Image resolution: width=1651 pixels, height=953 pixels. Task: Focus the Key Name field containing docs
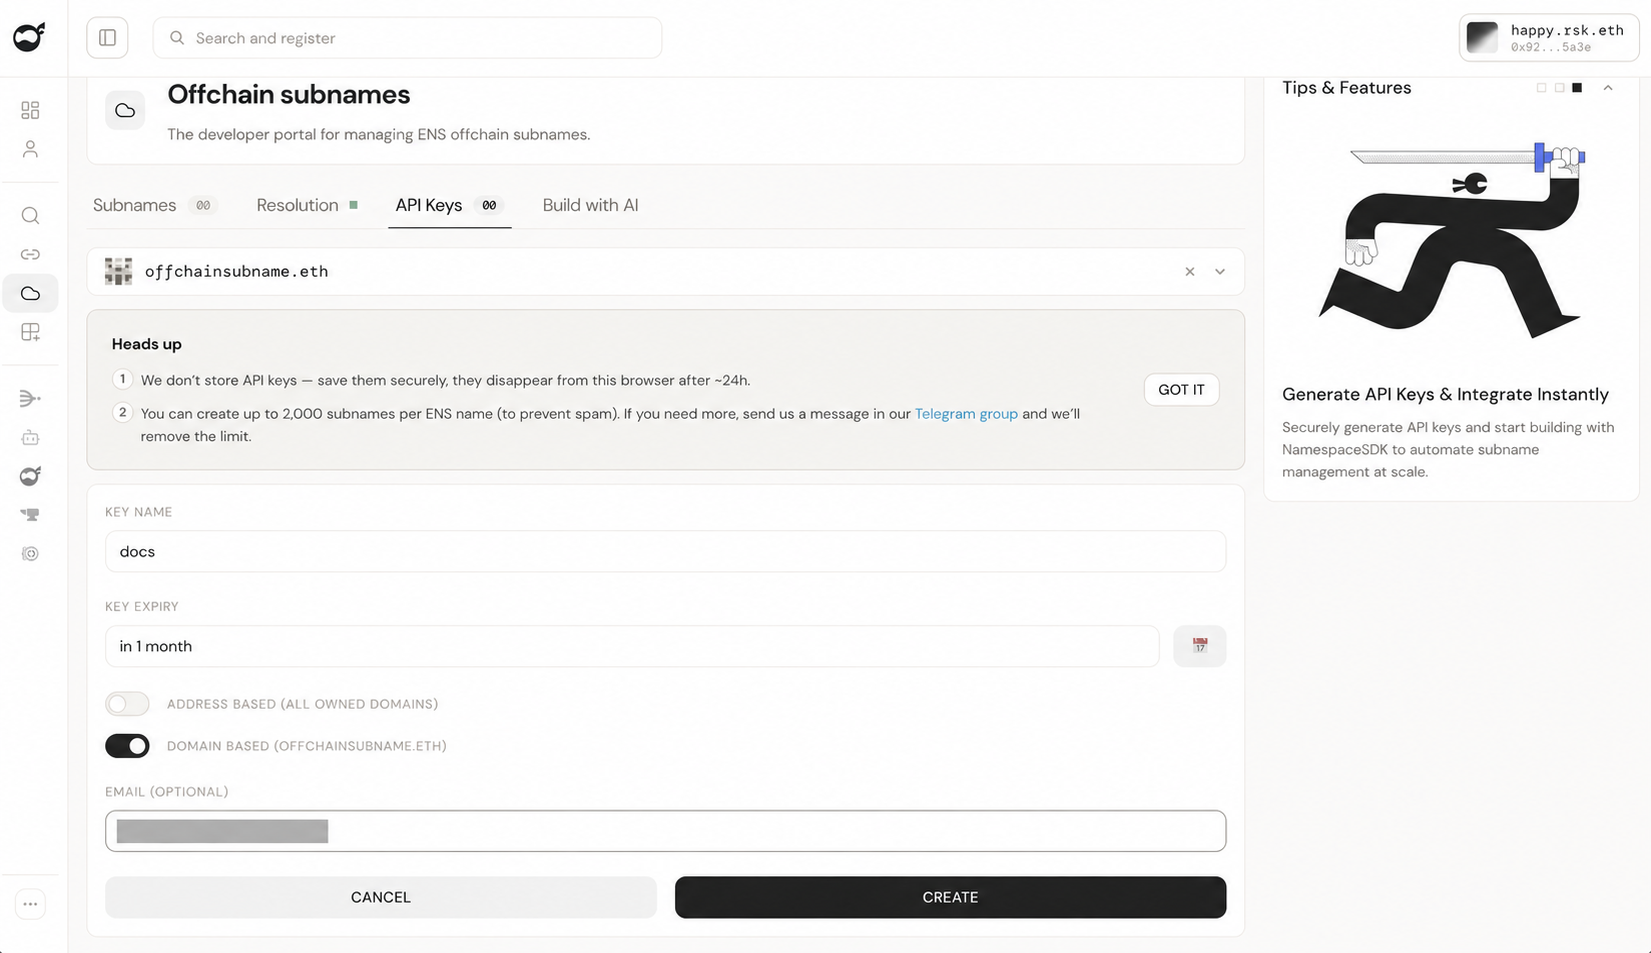[665, 552]
